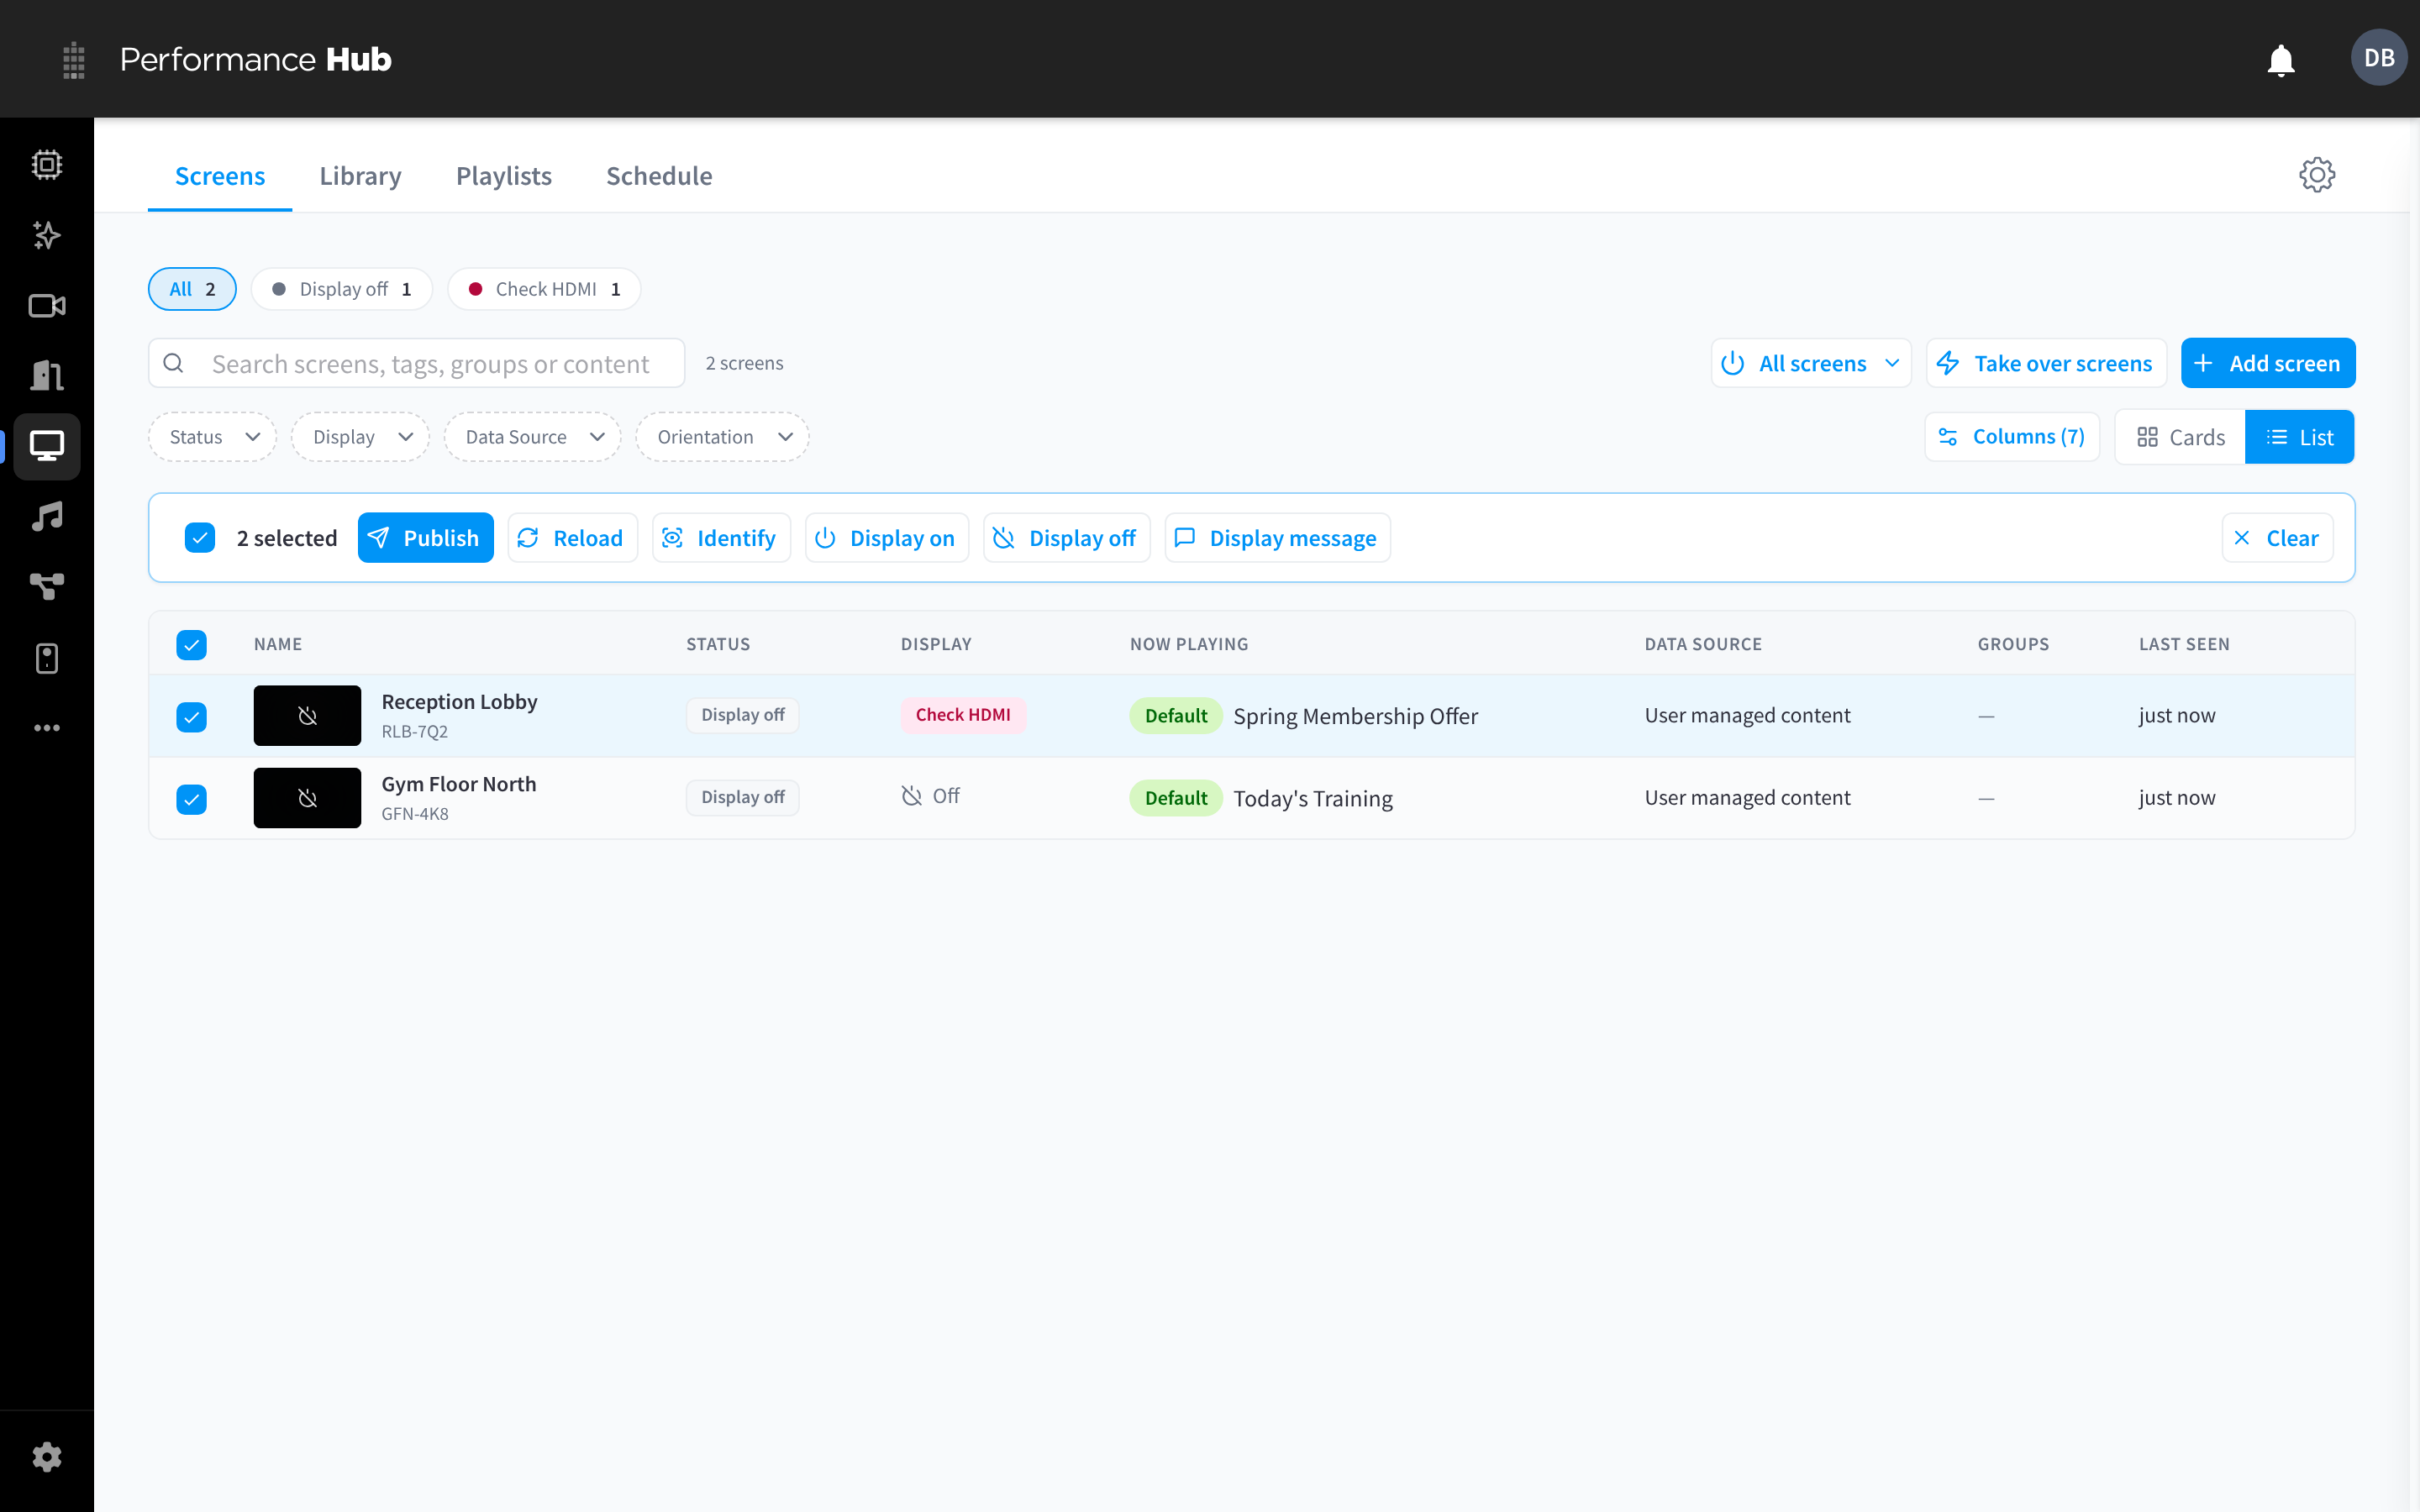Open the sparkle AI sidebar icon
Viewport: 2420px width, 1512px height.
pyautogui.click(x=47, y=235)
